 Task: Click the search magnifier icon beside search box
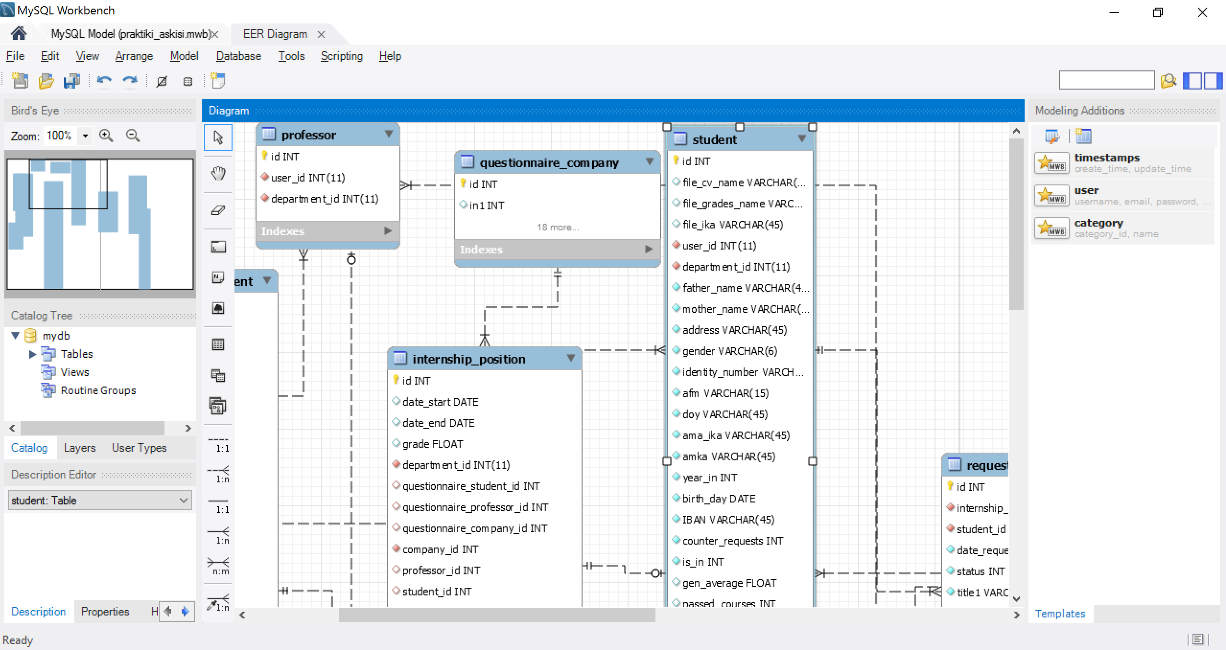(1168, 81)
